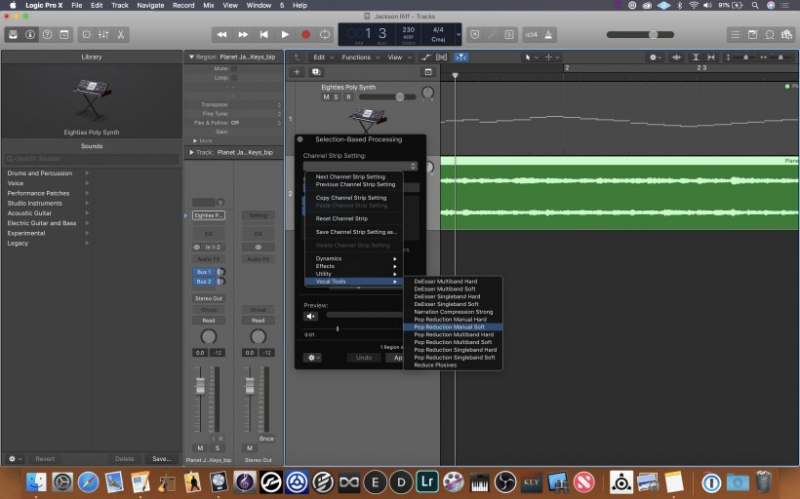Toggle the Flex show/hide button

442,57
